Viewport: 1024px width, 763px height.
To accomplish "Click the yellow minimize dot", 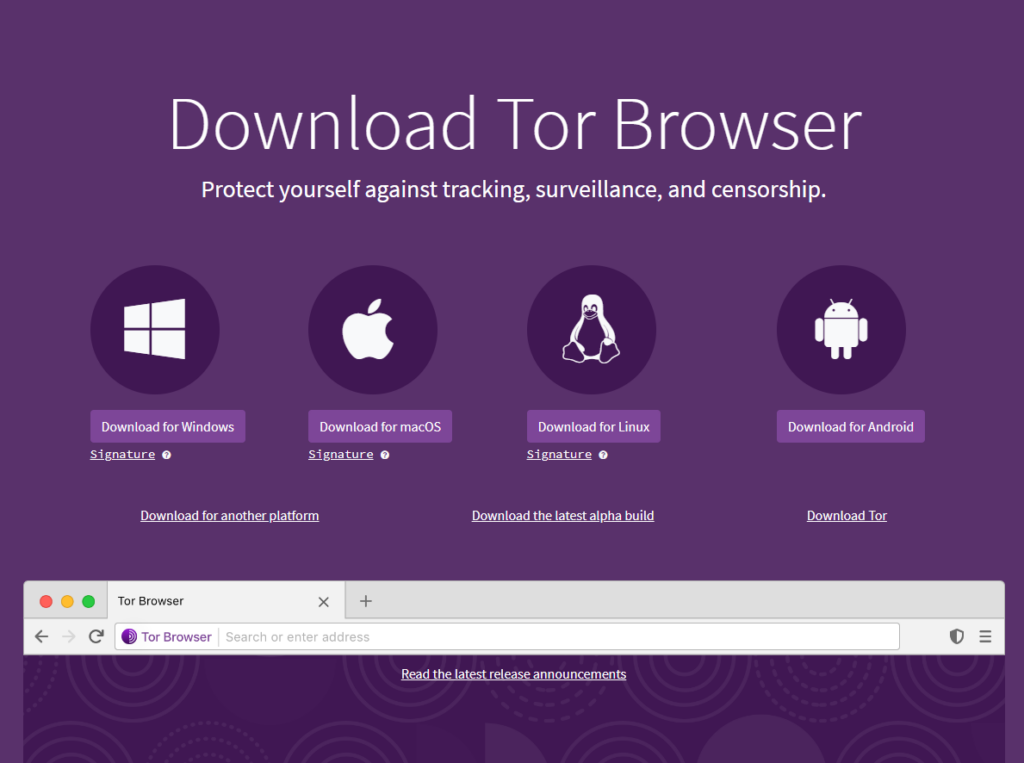I will click(67, 601).
